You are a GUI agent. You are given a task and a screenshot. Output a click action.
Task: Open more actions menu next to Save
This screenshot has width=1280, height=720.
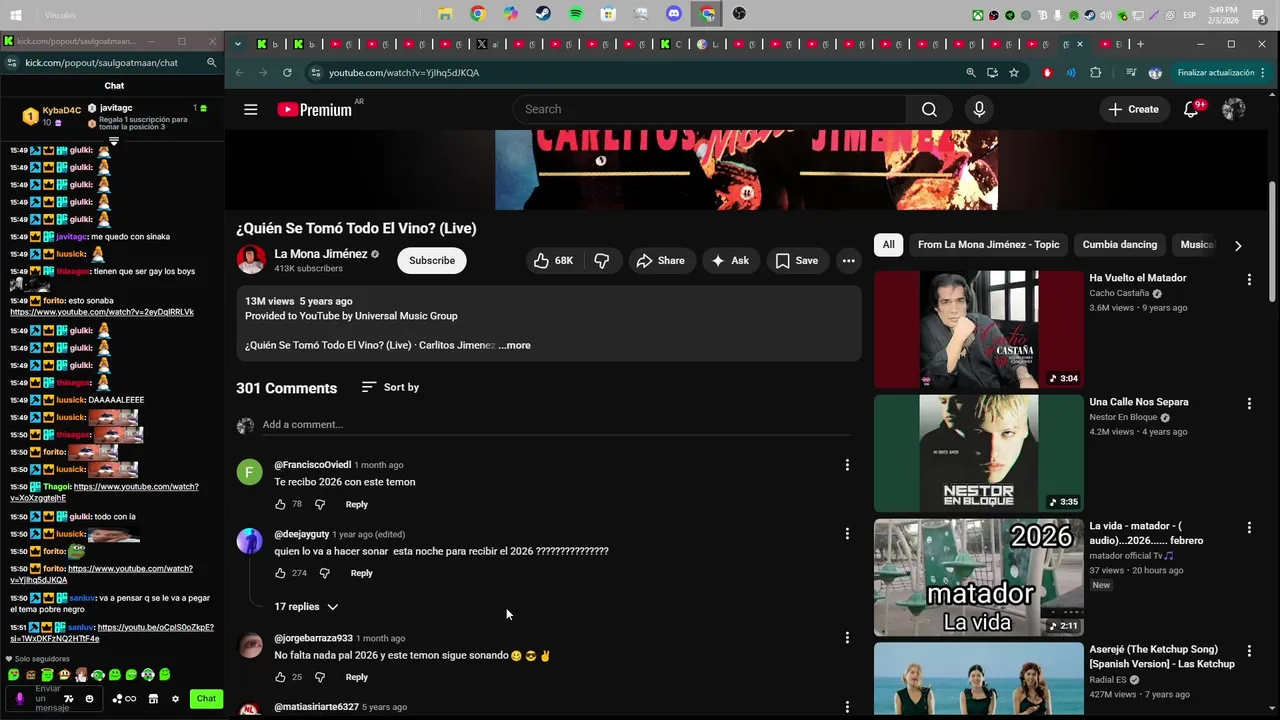[848, 261]
